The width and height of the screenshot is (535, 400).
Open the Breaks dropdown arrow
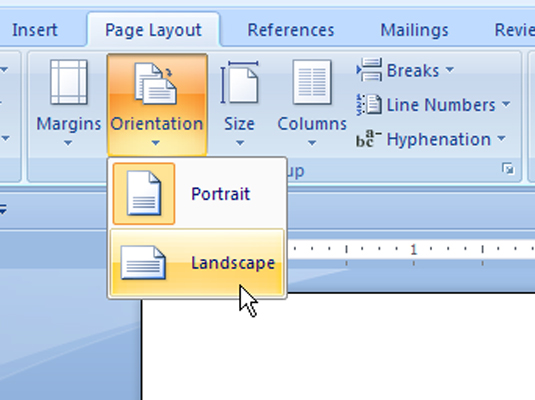[x=450, y=70]
